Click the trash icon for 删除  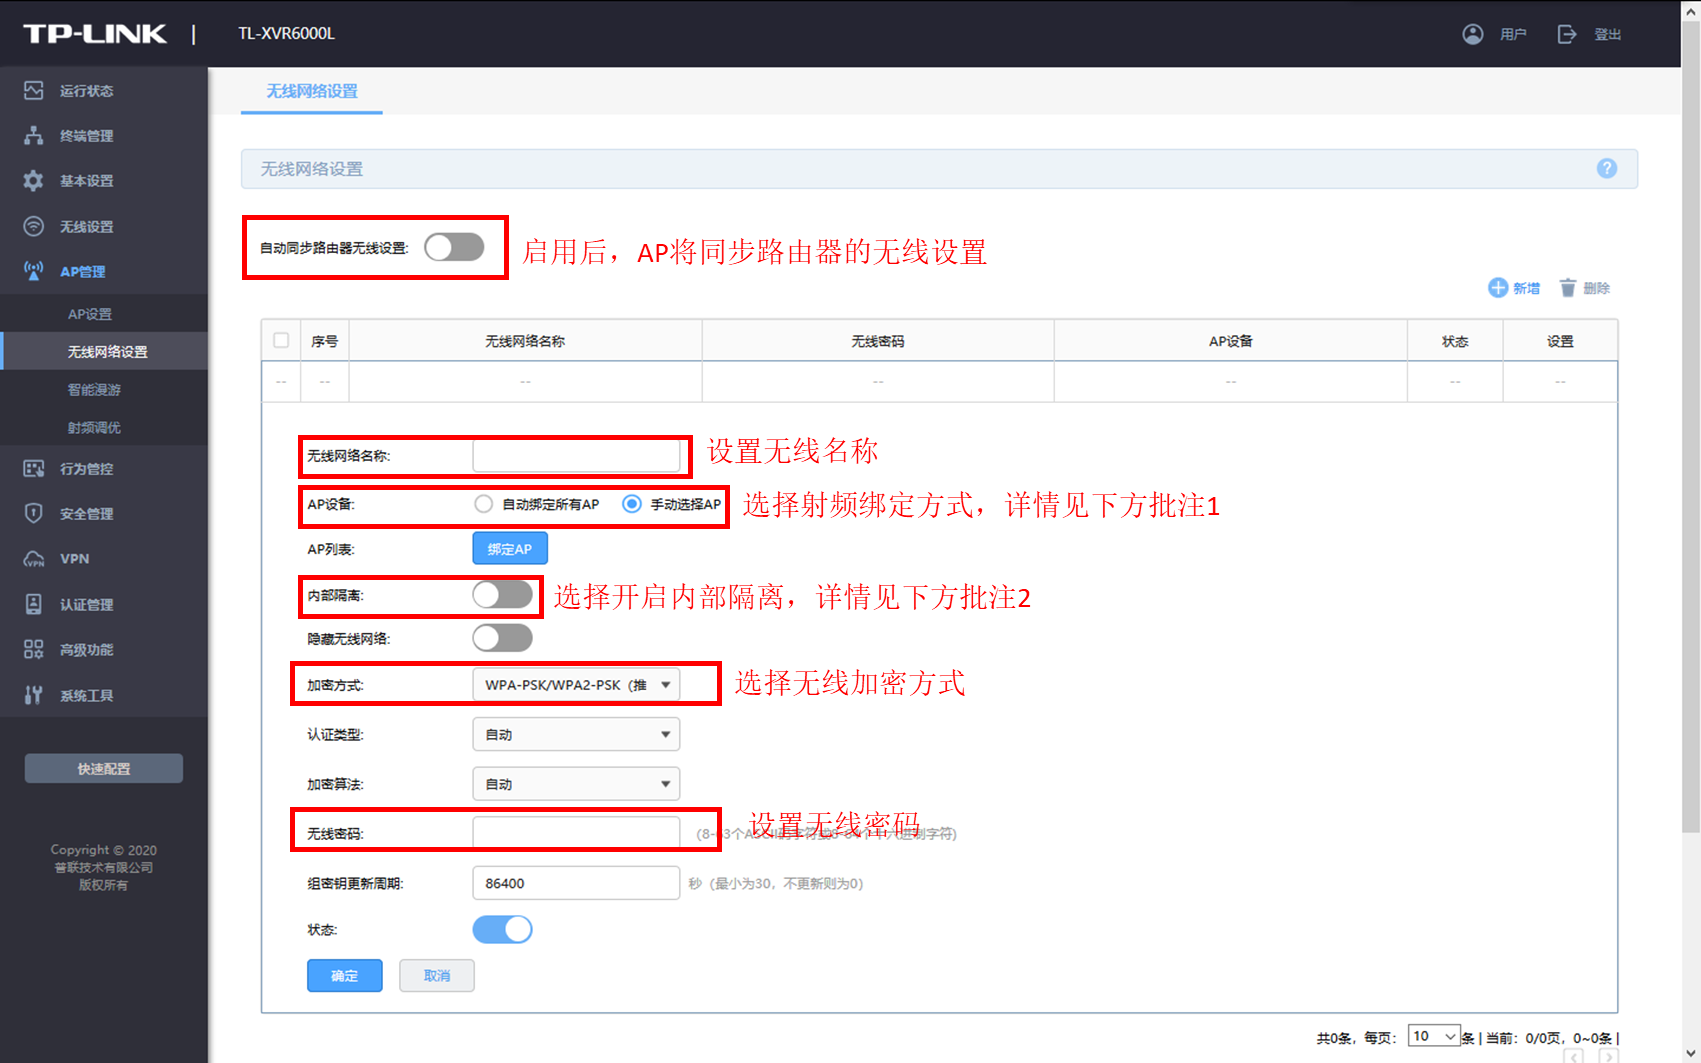pyautogui.click(x=1568, y=288)
